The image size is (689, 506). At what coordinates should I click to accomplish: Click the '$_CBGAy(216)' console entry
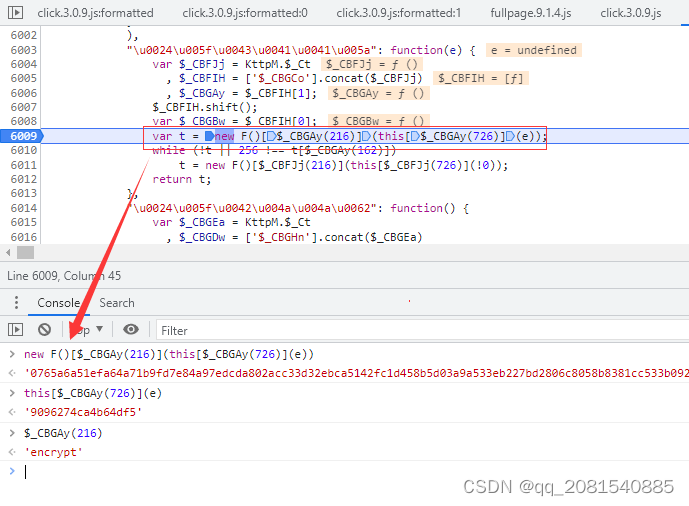point(63,433)
